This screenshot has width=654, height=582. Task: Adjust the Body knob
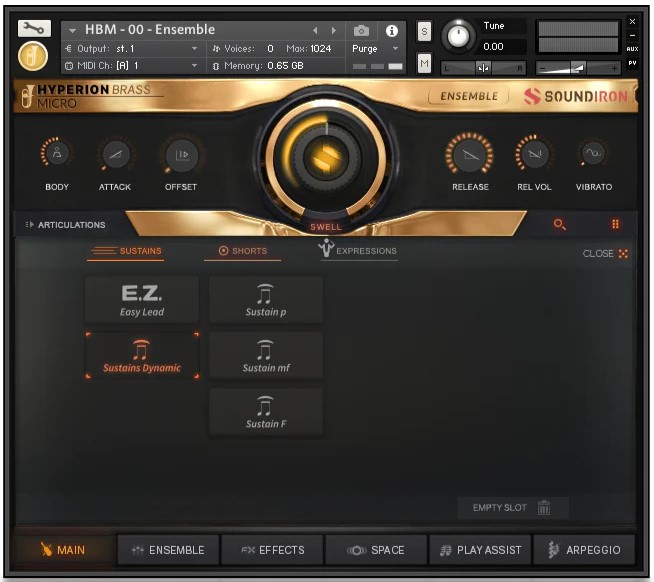coord(57,154)
